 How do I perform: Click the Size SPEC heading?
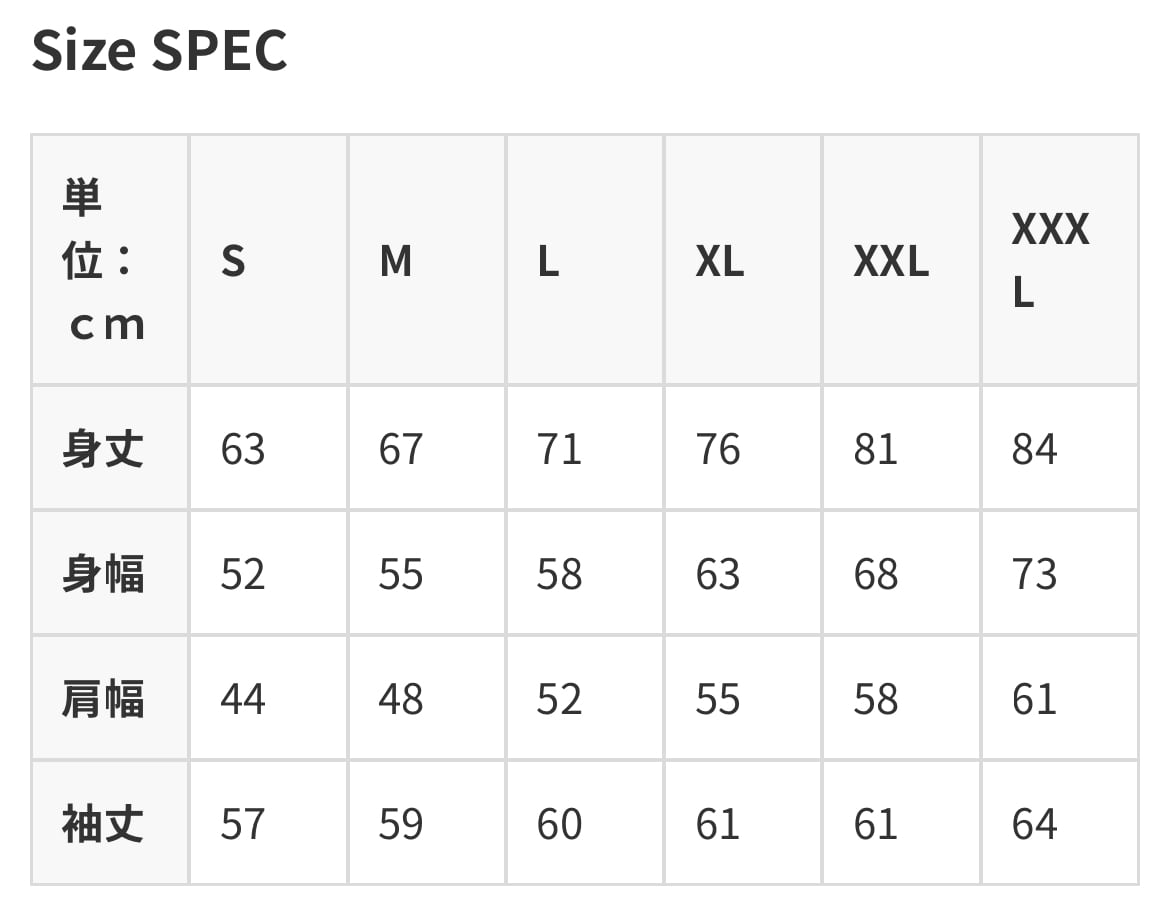[x=160, y=51]
